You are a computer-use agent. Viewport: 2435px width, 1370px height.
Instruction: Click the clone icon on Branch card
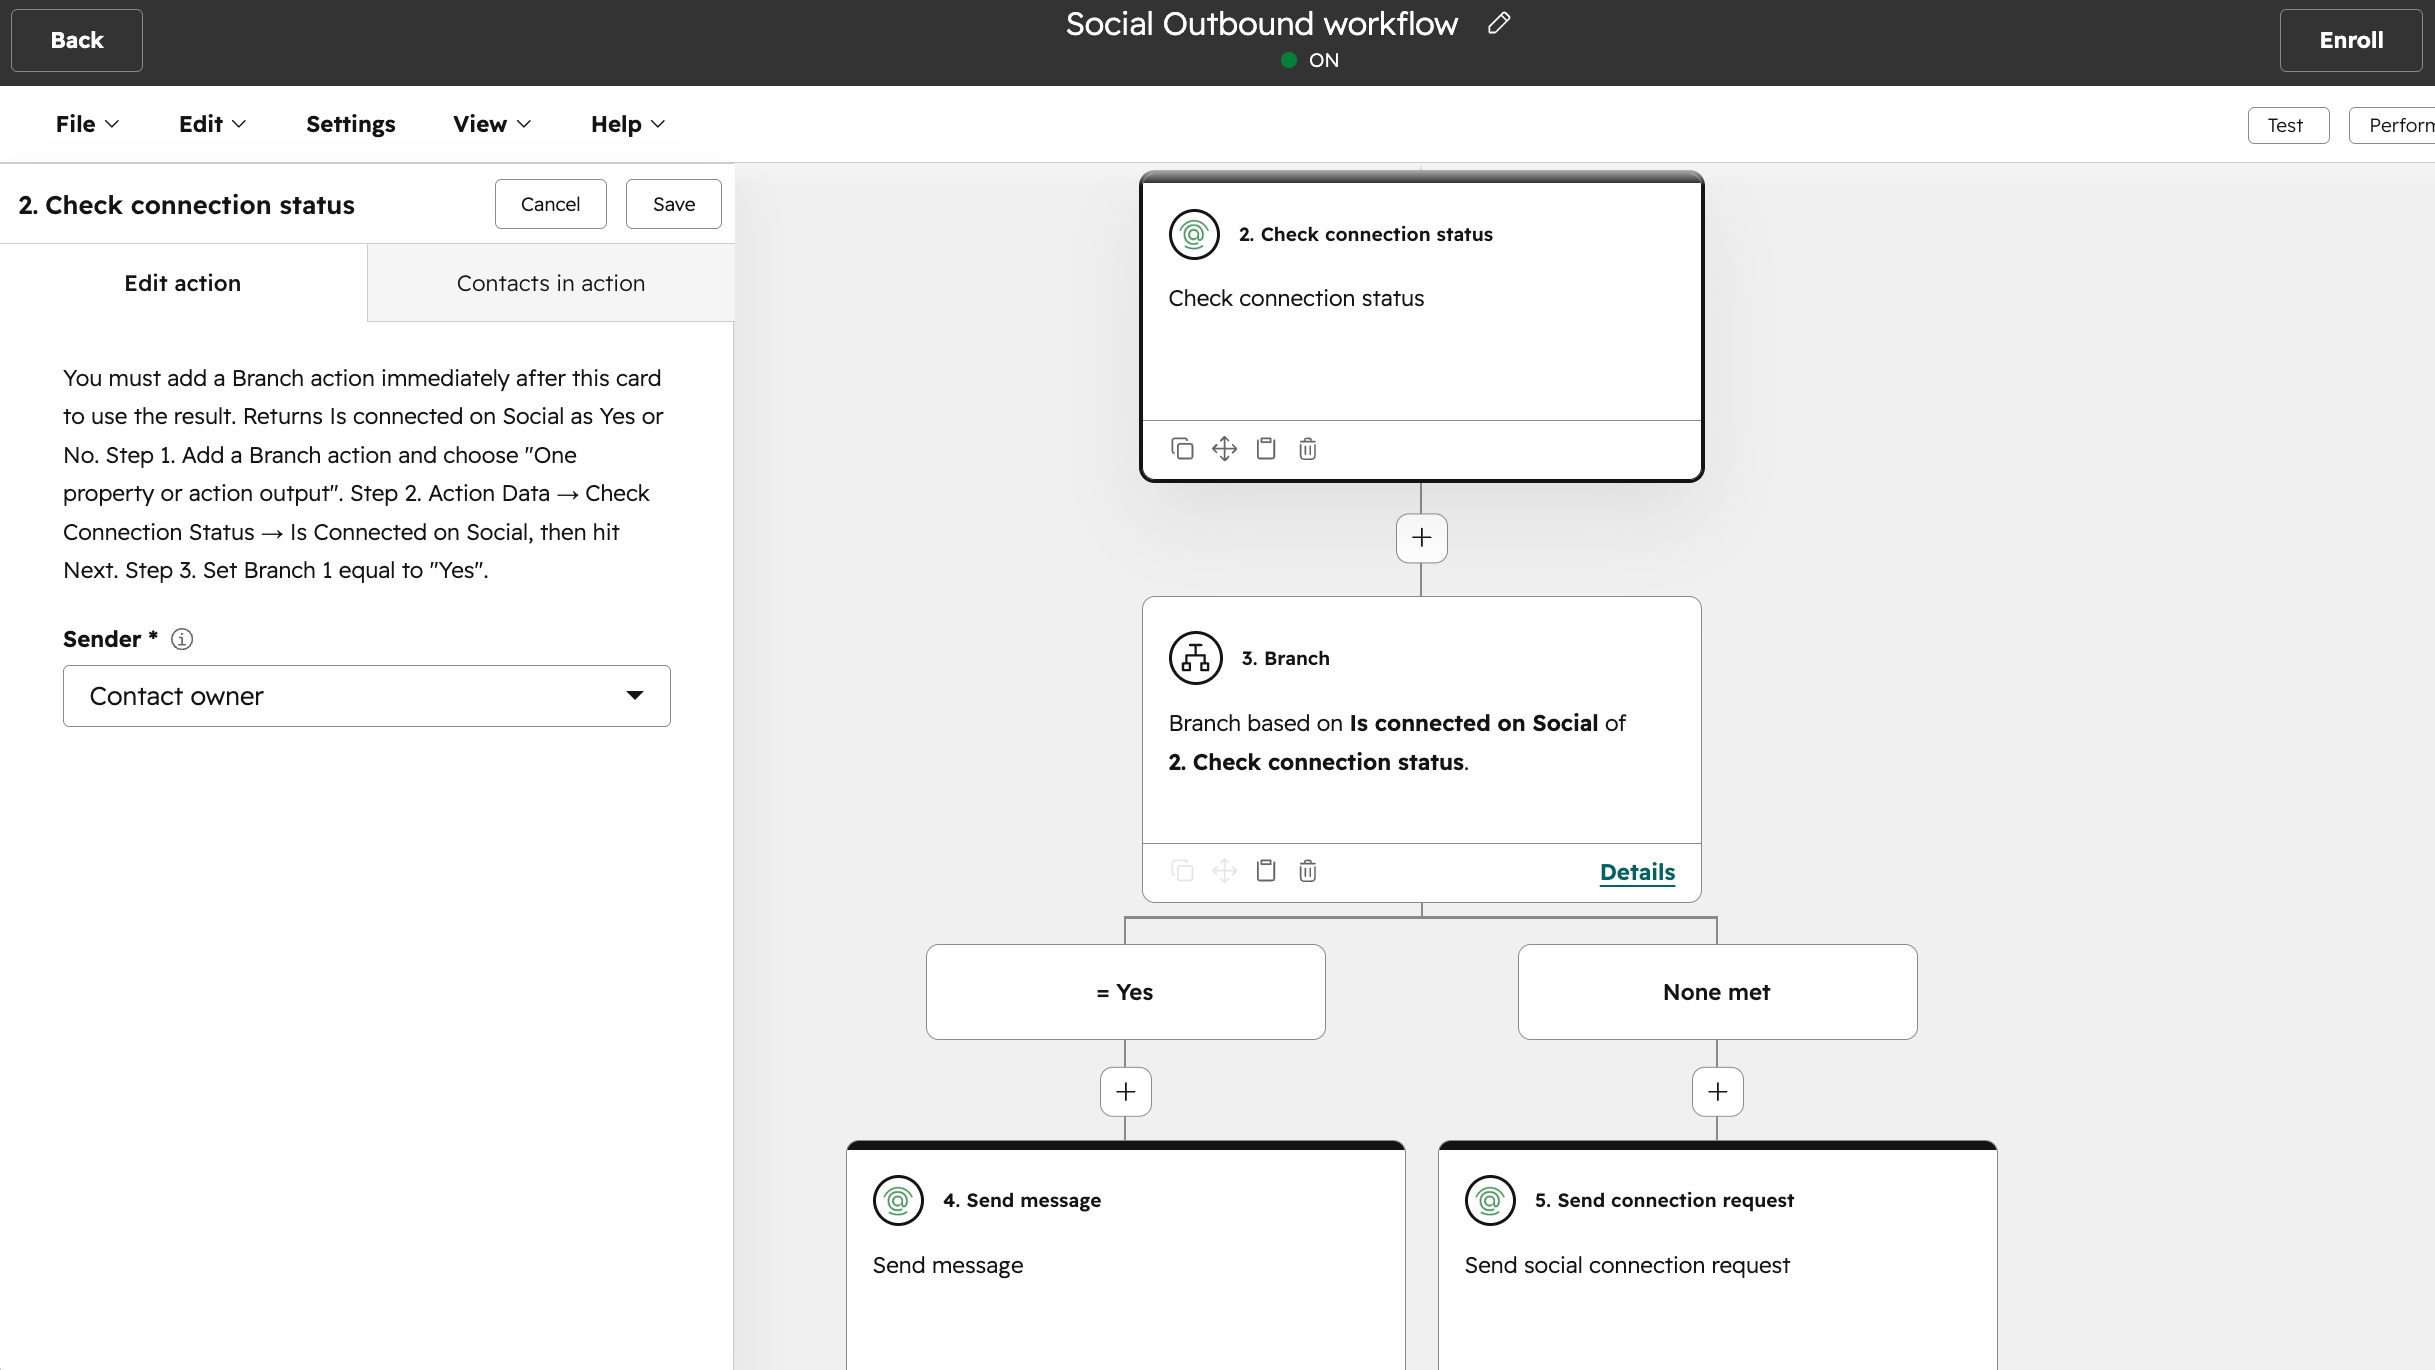tap(1182, 871)
